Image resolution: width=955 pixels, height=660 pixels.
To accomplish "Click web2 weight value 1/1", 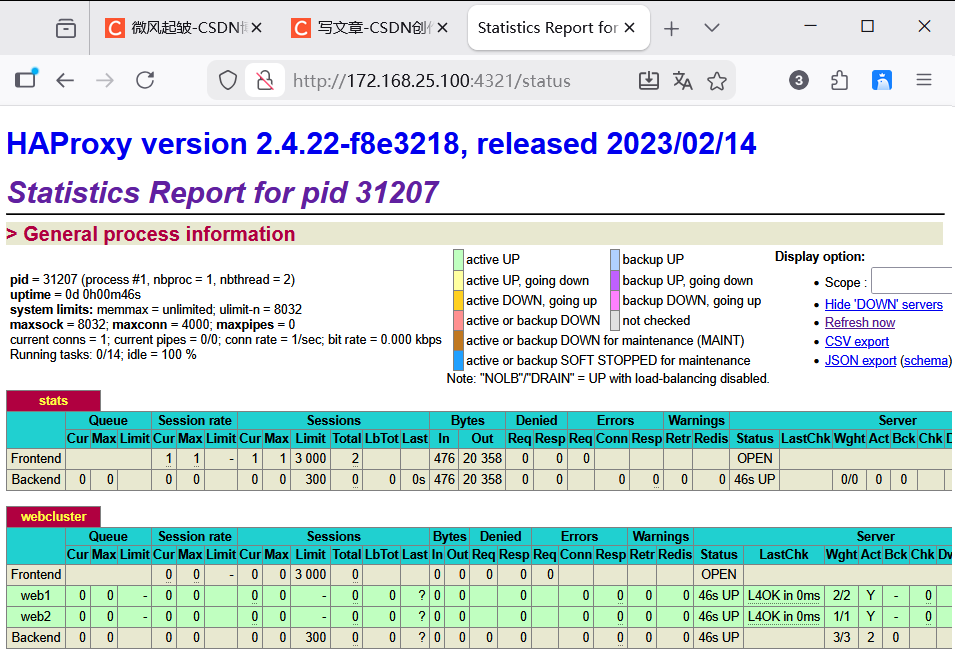I will point(841,617).
